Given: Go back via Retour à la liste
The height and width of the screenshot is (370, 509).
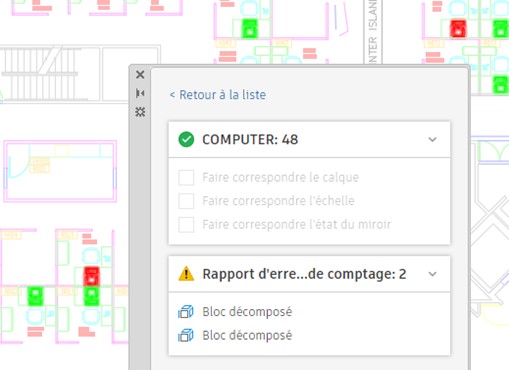Looking at the screenshot, I should (218, 95).
